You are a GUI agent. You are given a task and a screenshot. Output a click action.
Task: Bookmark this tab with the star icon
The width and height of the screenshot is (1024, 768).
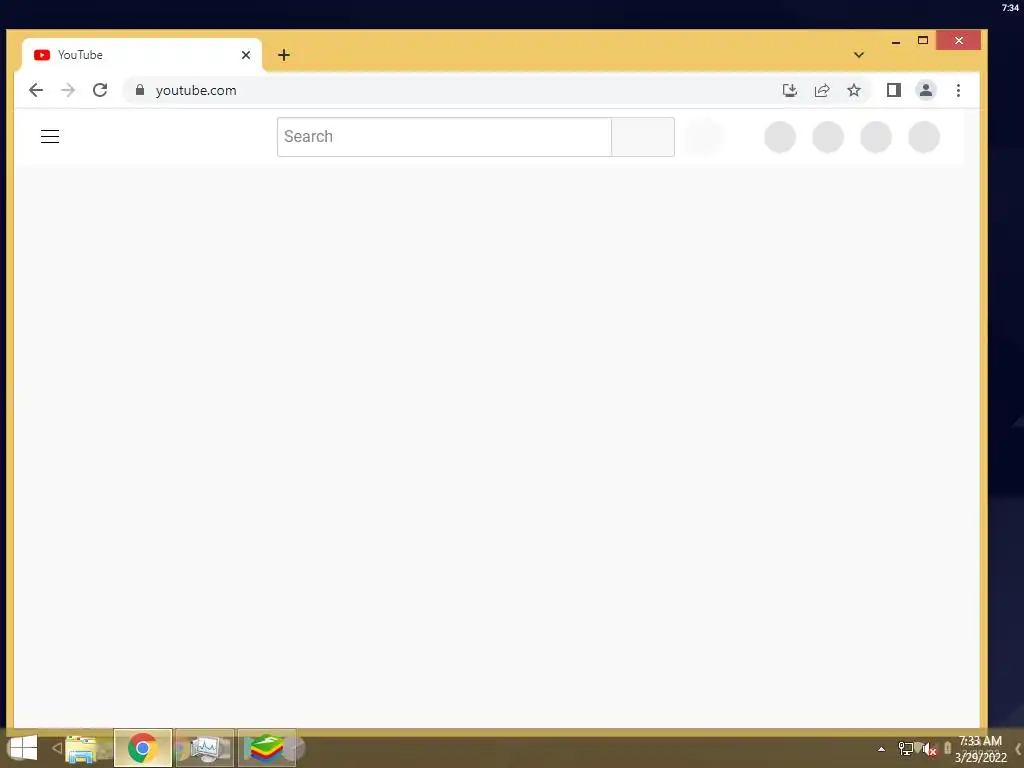854,90
